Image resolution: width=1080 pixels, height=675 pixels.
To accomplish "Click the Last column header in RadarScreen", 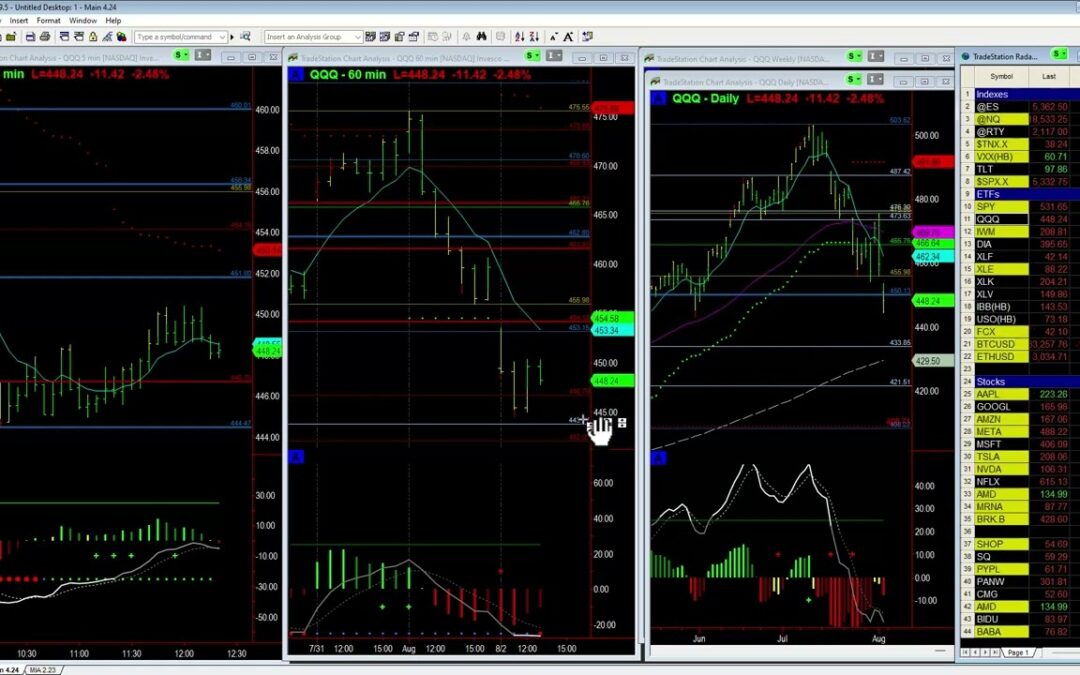I will (1049, 76).
